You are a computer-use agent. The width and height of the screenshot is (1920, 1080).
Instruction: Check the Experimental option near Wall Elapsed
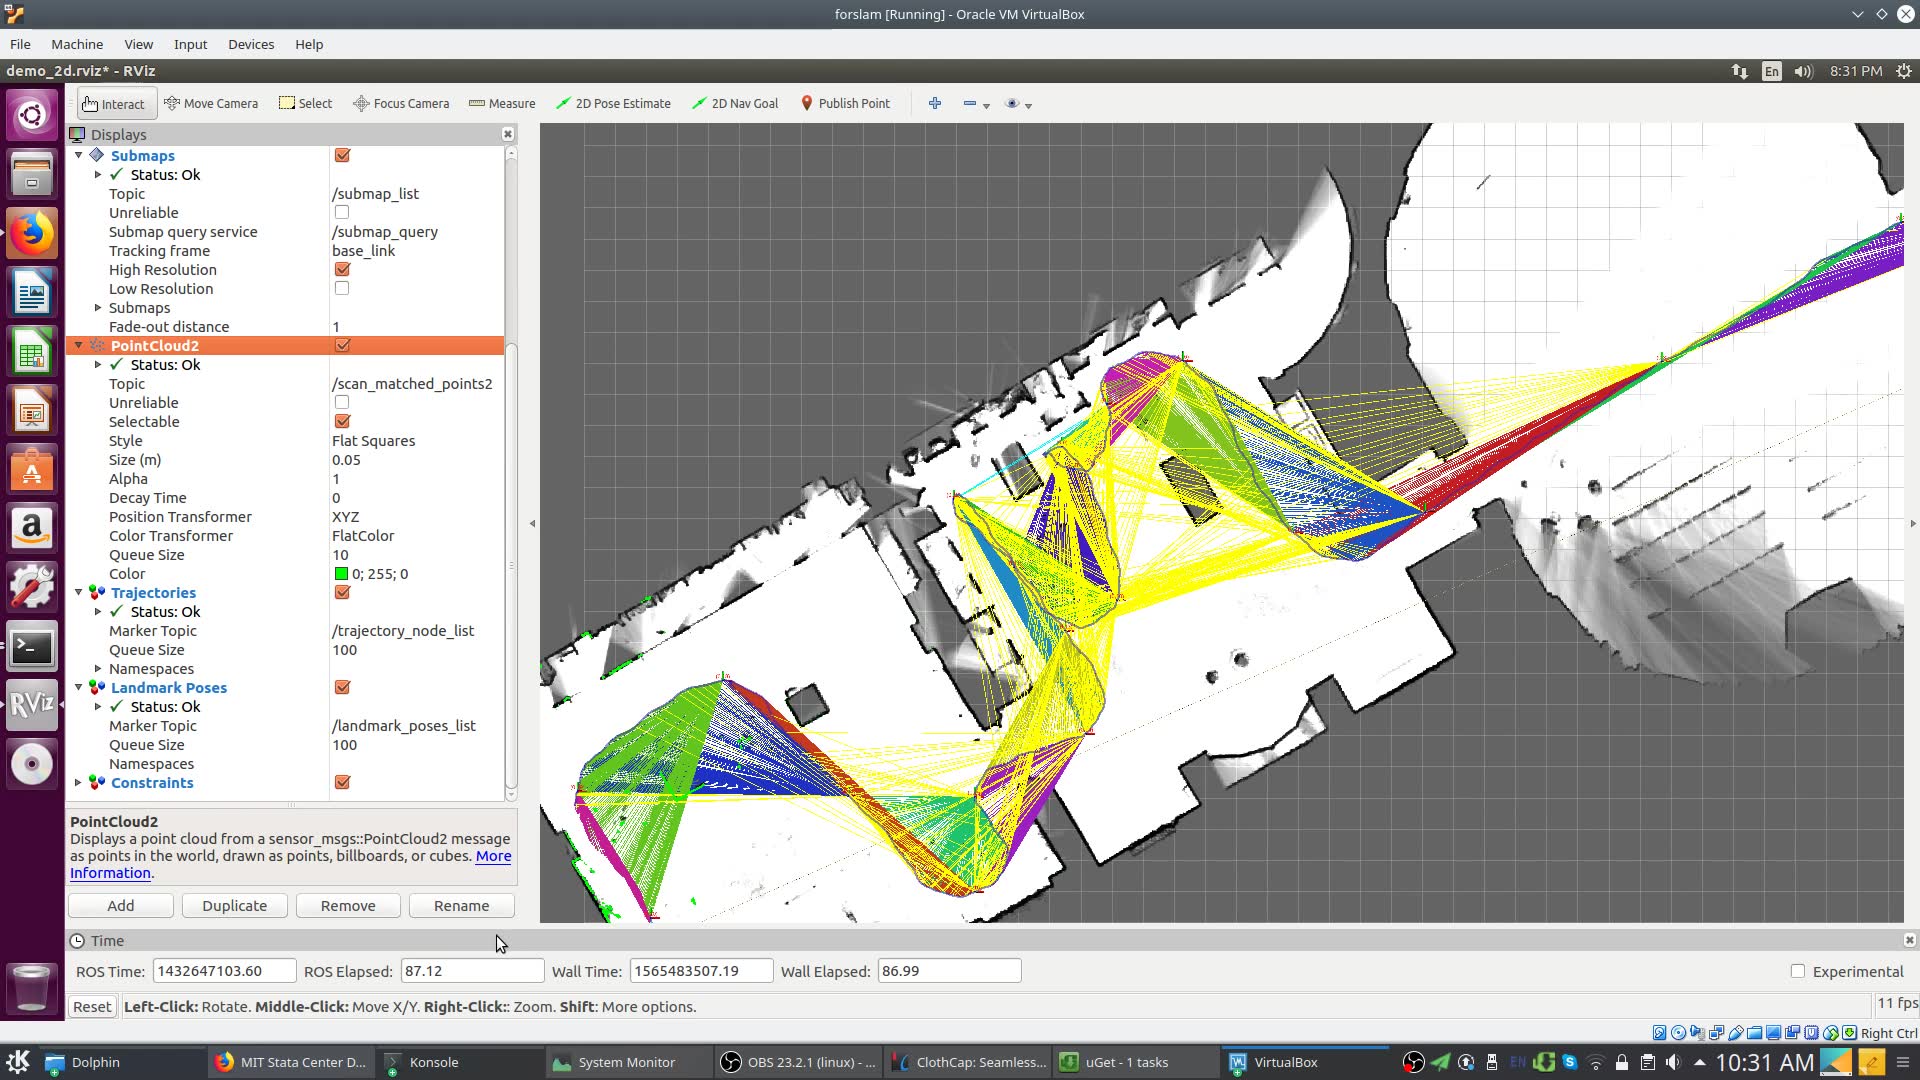pyautogui.click(x=1797, y=971)
